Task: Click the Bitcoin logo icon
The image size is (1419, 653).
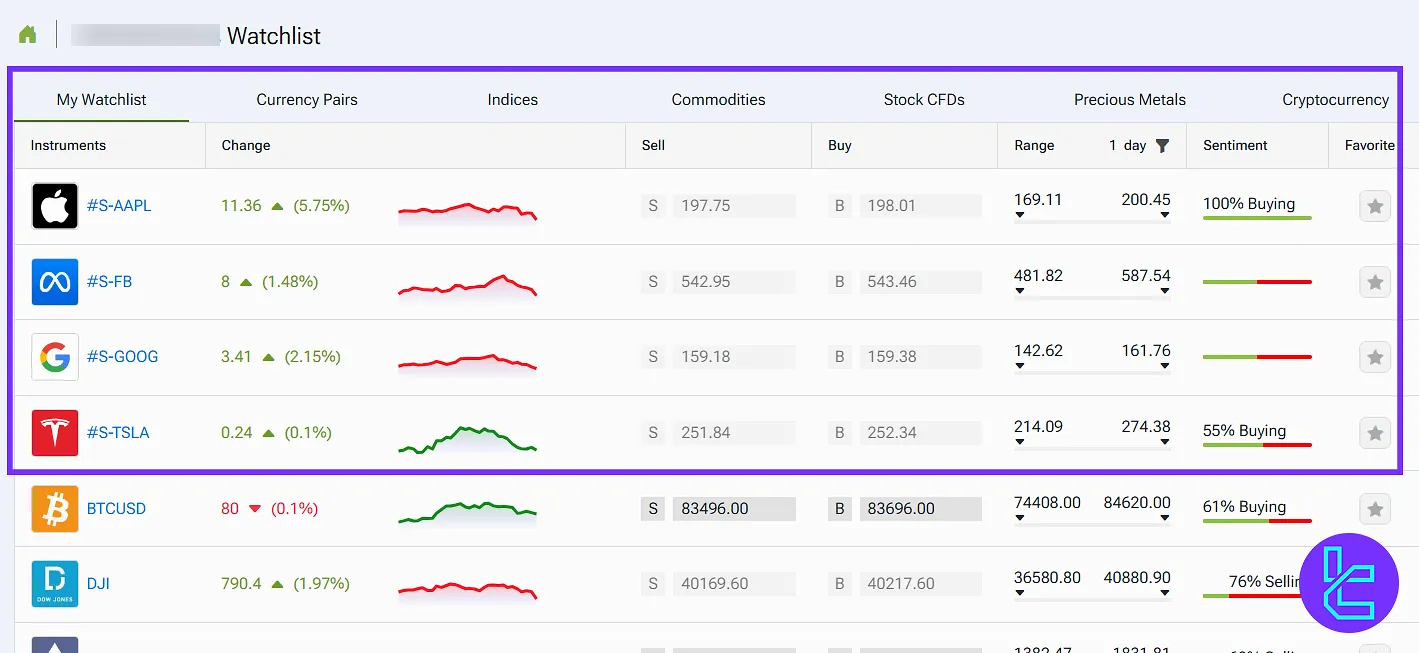Action: [x=55, y=509]
